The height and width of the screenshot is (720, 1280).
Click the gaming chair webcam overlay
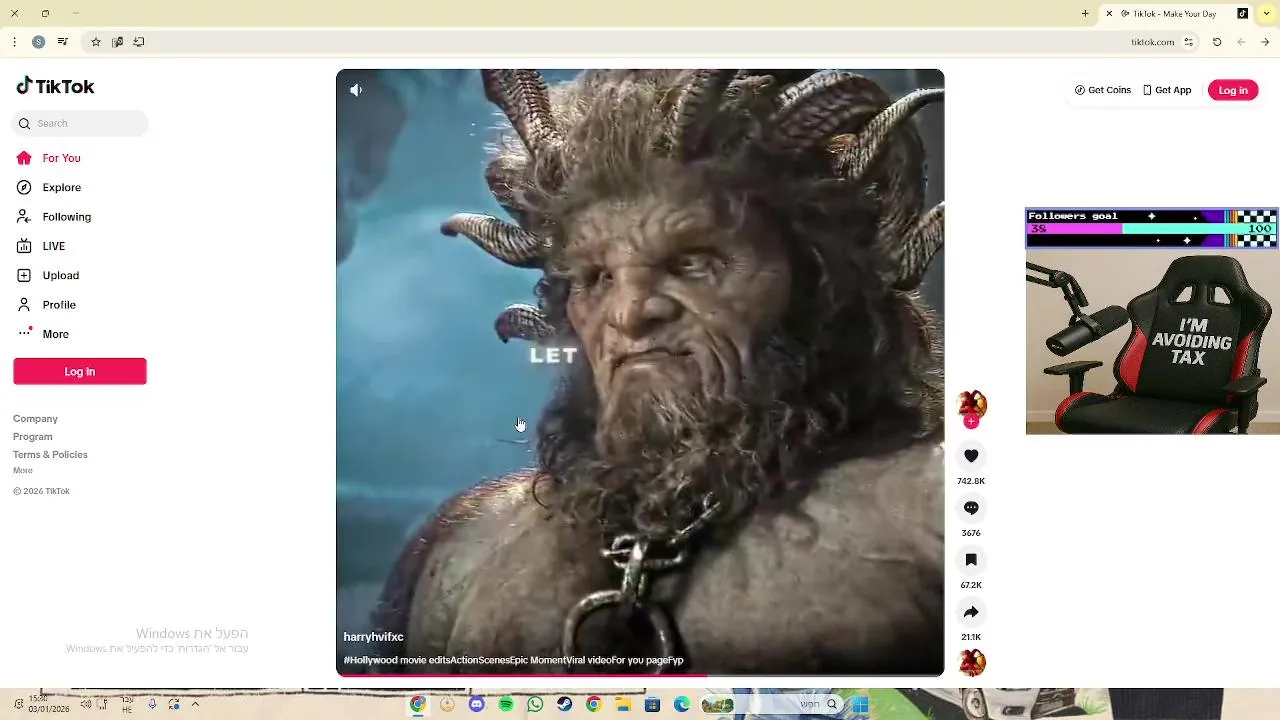pyautogui.click(x=1152, y=341)
